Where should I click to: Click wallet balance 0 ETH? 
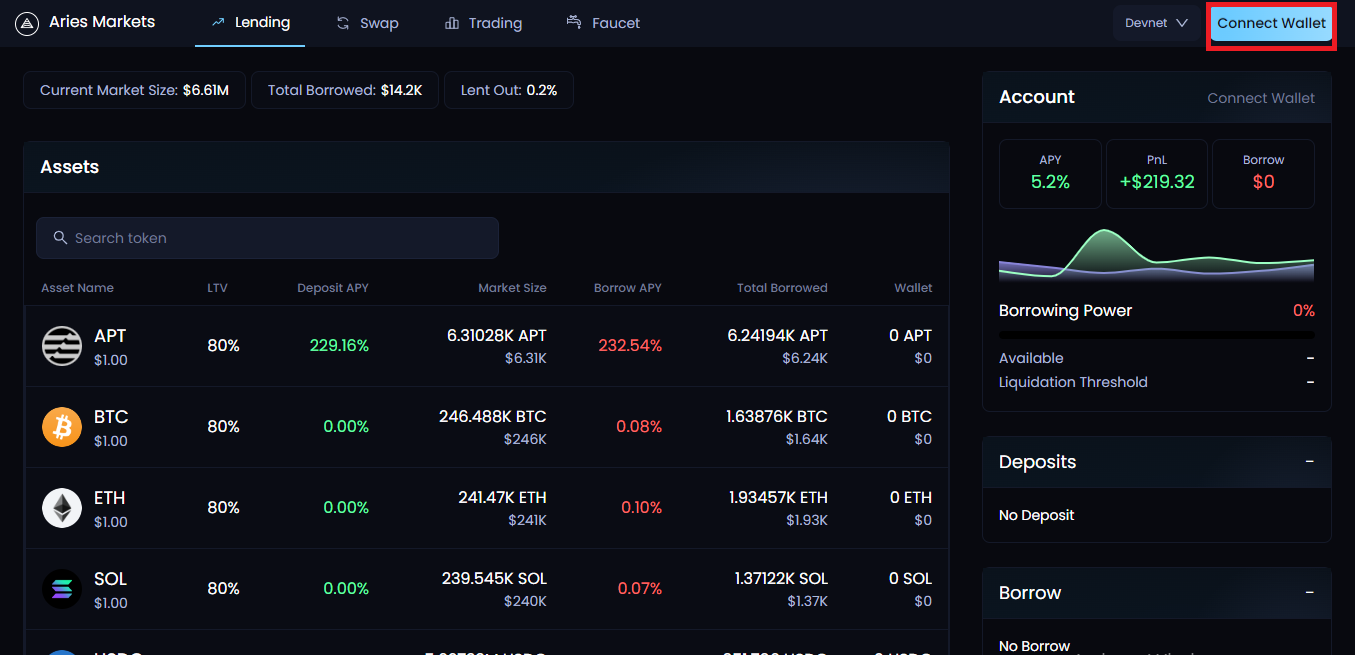(911, 498)
